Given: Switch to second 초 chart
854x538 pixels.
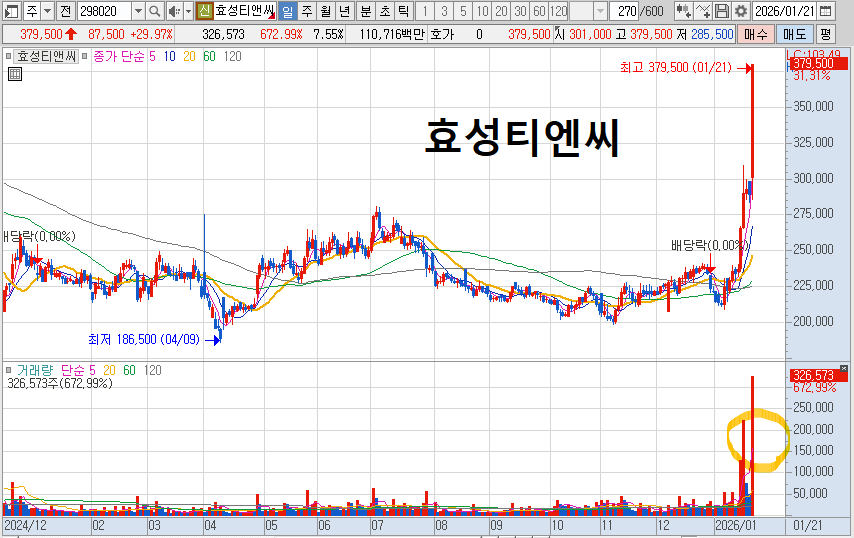Looking at the screenshot, I should 385,11.
